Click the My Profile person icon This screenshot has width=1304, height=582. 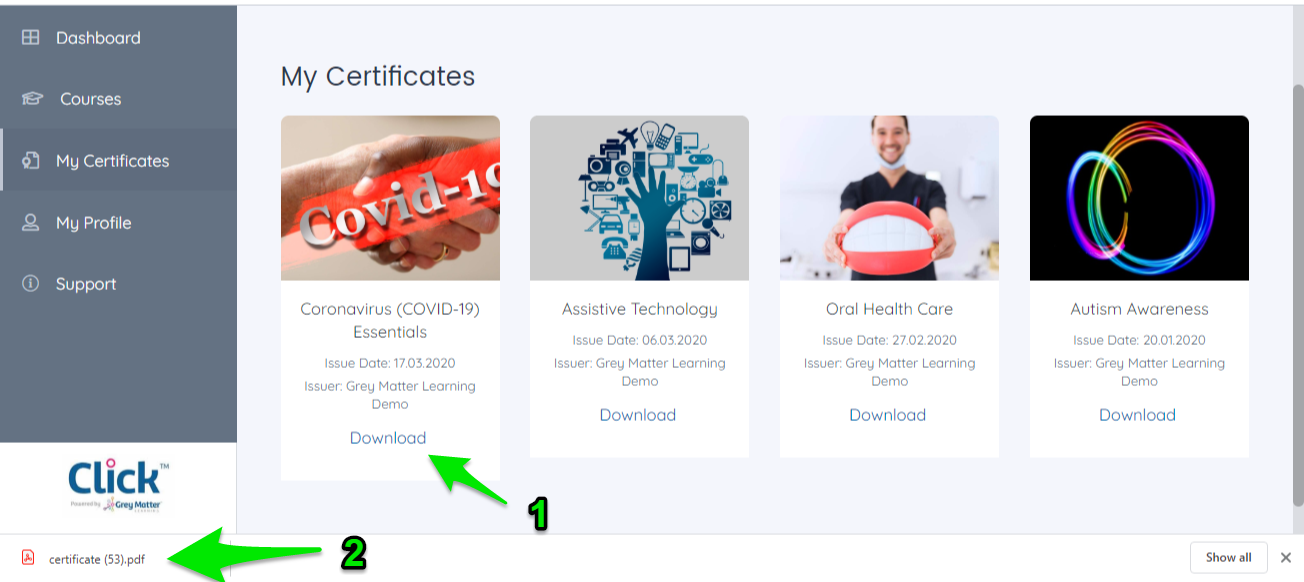tap(31, 223)
